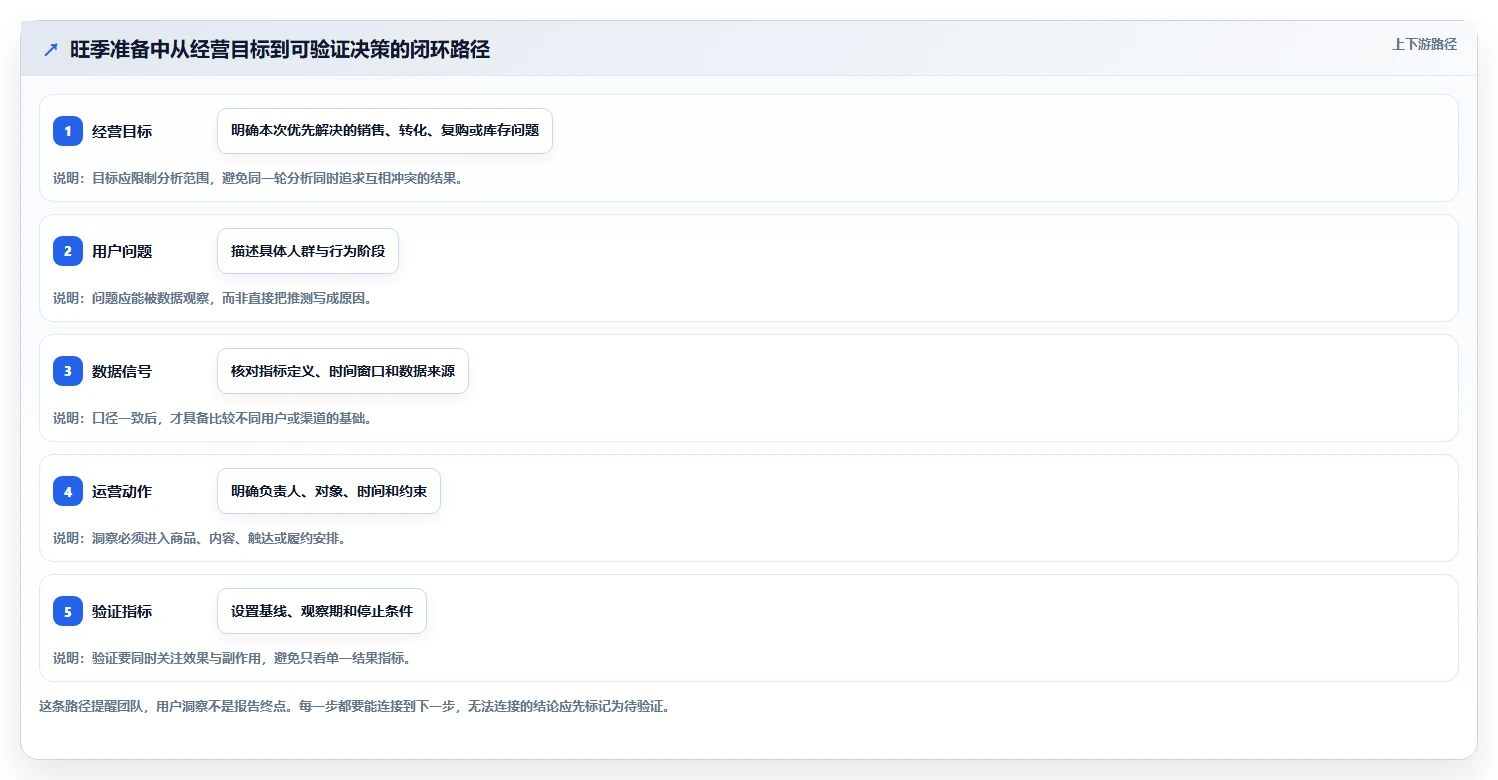Click the note 目标应限制分析范围

point(258,178)
